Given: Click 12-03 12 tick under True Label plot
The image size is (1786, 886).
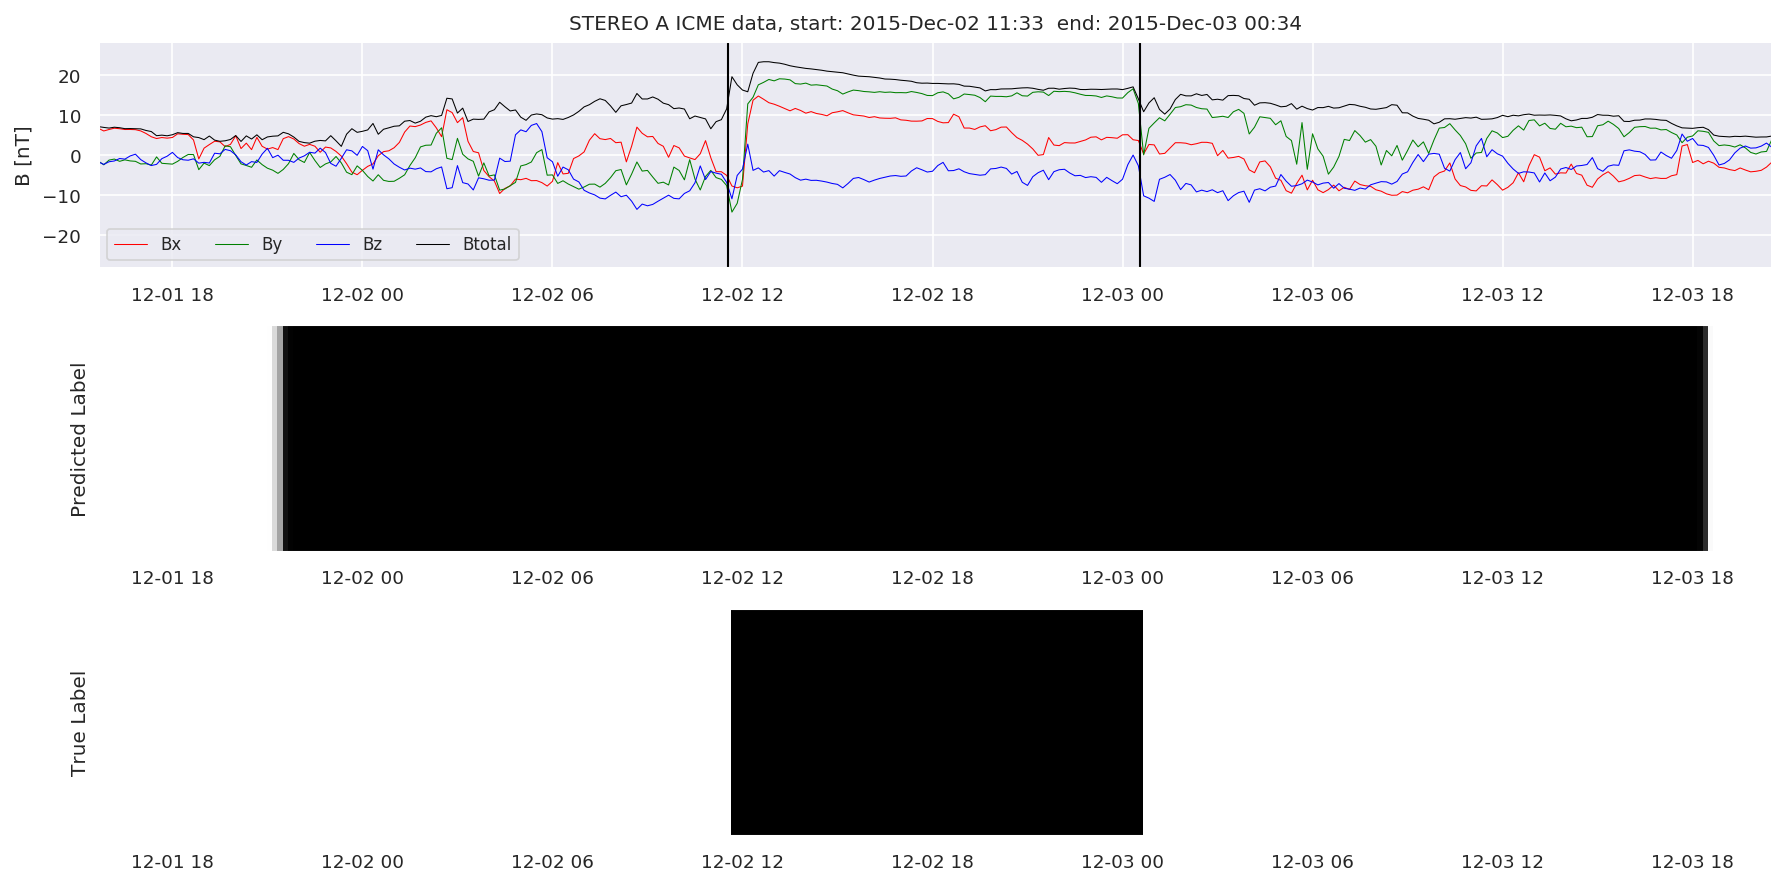Looking at the screenshot, I should (x=1502, y=862).
